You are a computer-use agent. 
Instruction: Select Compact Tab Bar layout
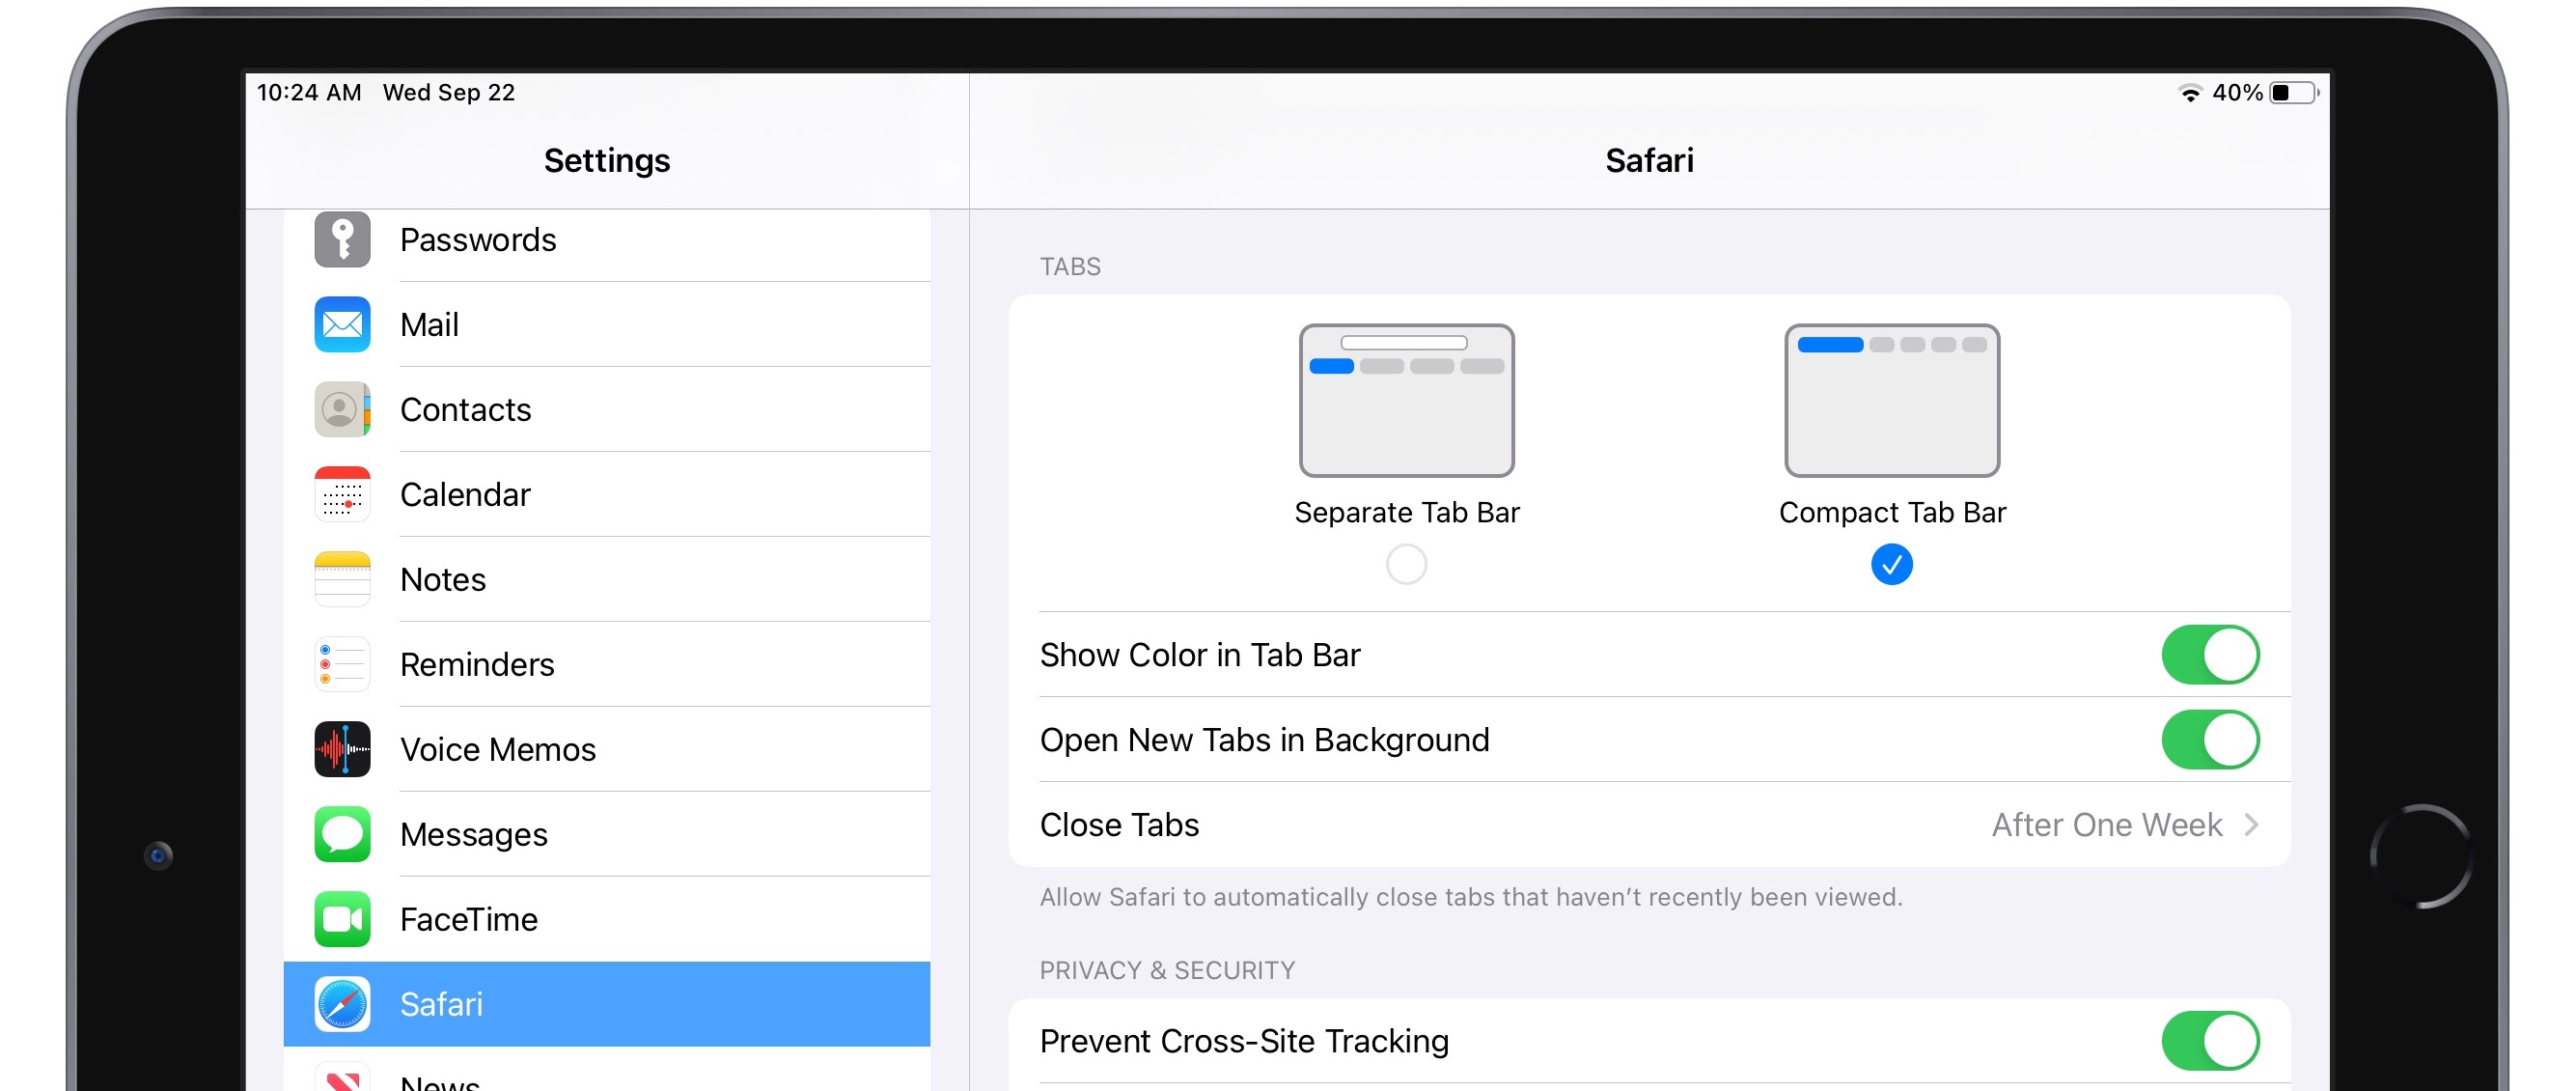click(1890, 564)
